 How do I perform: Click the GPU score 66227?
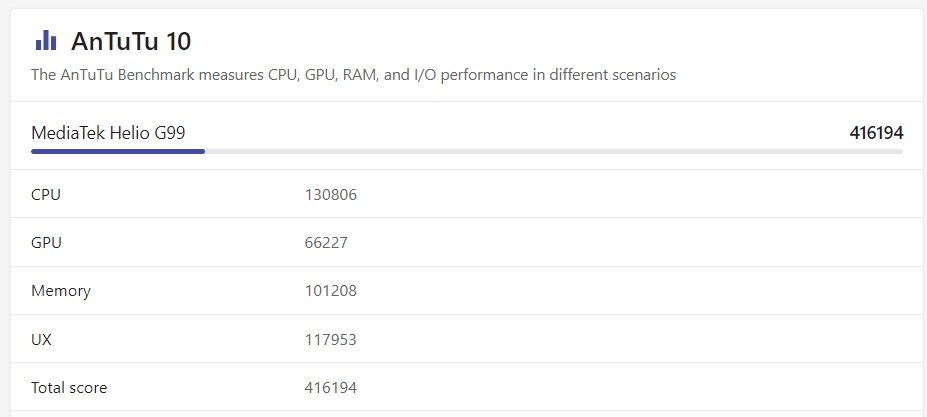click(x=326, y=242)
